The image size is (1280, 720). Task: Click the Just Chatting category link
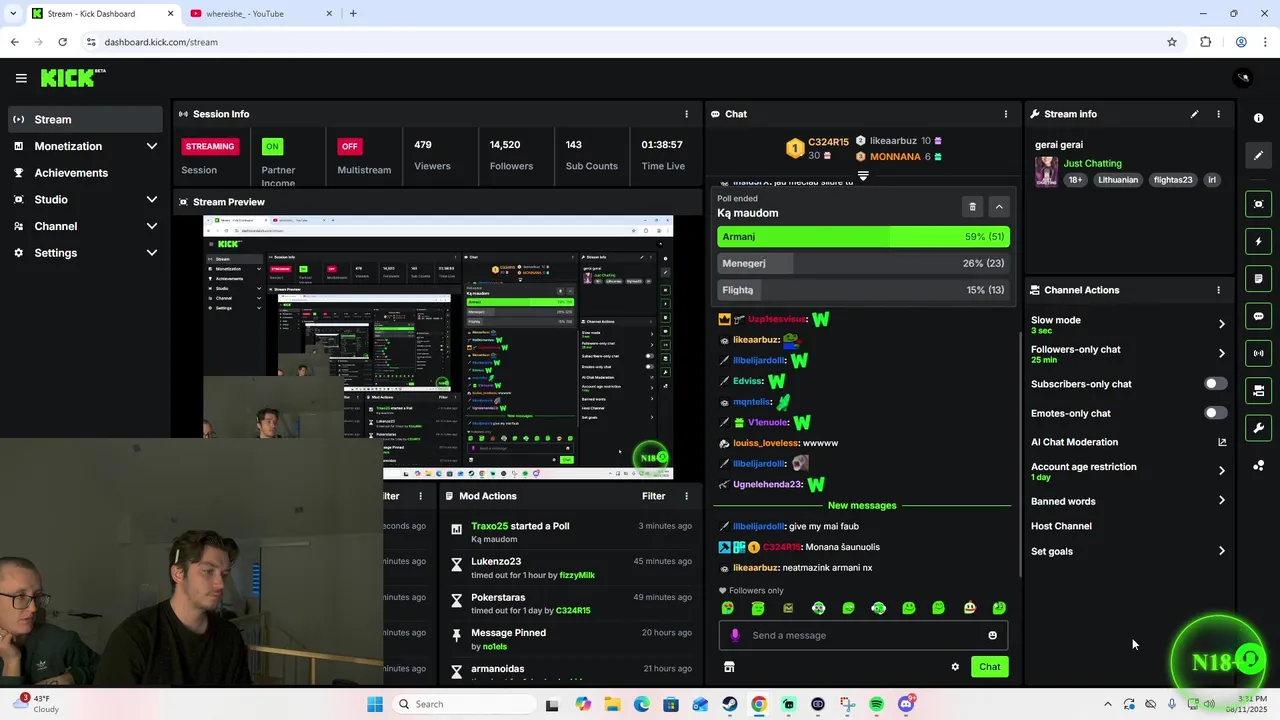tap(1092, 163)
